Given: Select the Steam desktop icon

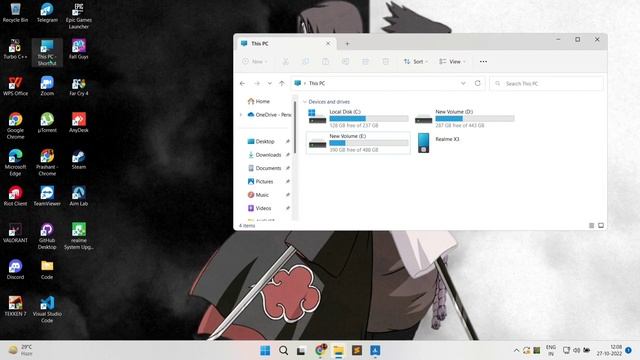Looking at the screenshot, I should [x=78, y=159].
